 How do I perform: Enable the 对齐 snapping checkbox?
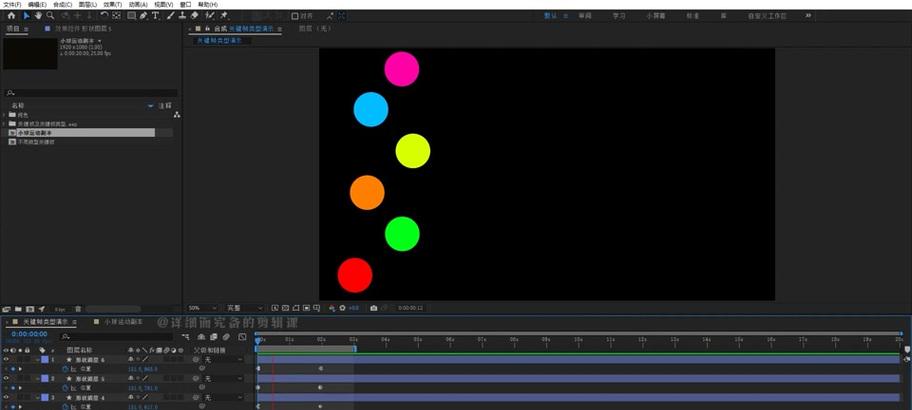tap(295, 16)
